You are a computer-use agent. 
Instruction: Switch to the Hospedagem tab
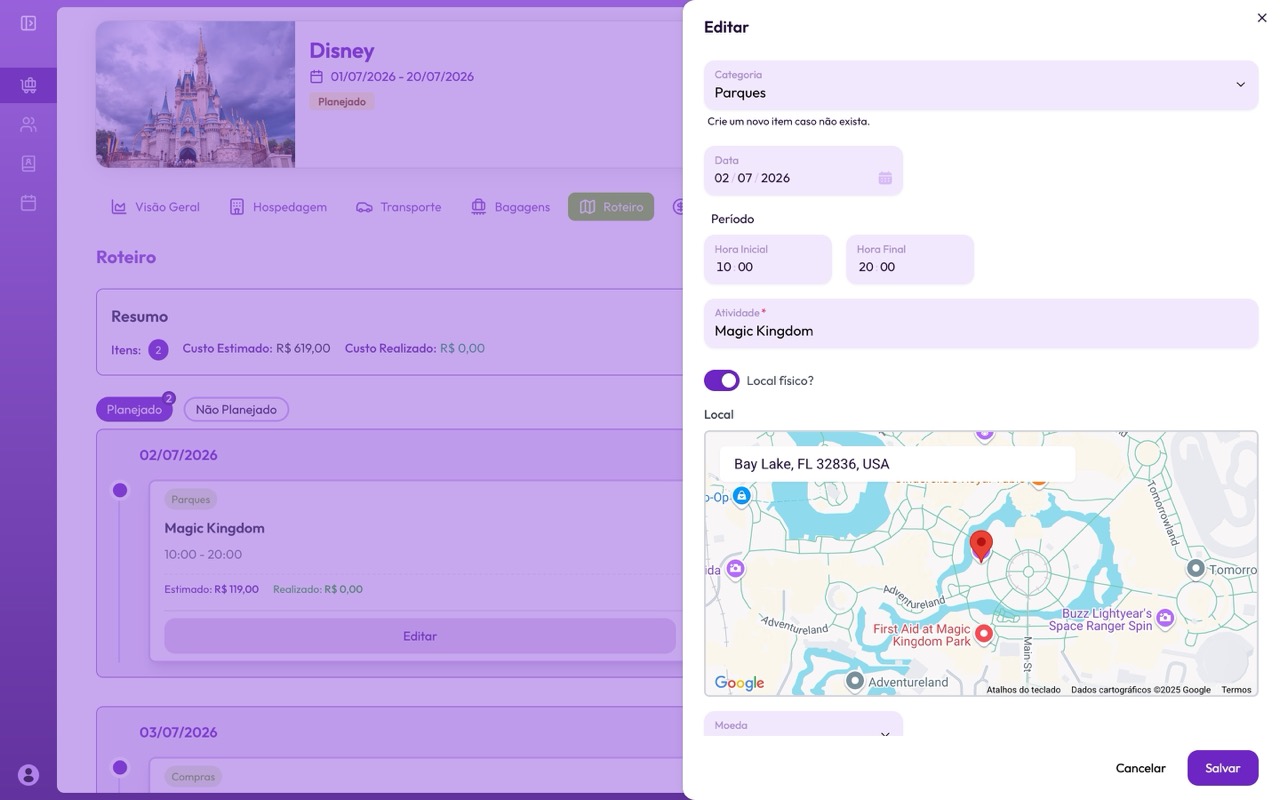point(278,207)
